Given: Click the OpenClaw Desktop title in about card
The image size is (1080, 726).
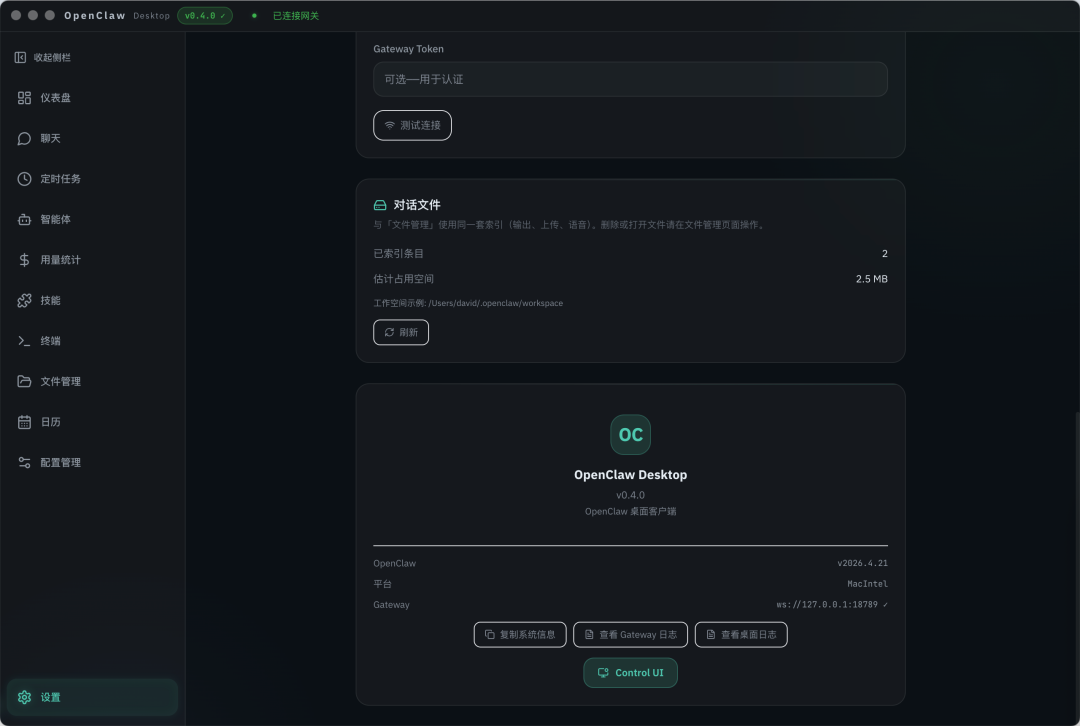Looking at the screenshot, I should pyautogui.click(x=630, y=475).
